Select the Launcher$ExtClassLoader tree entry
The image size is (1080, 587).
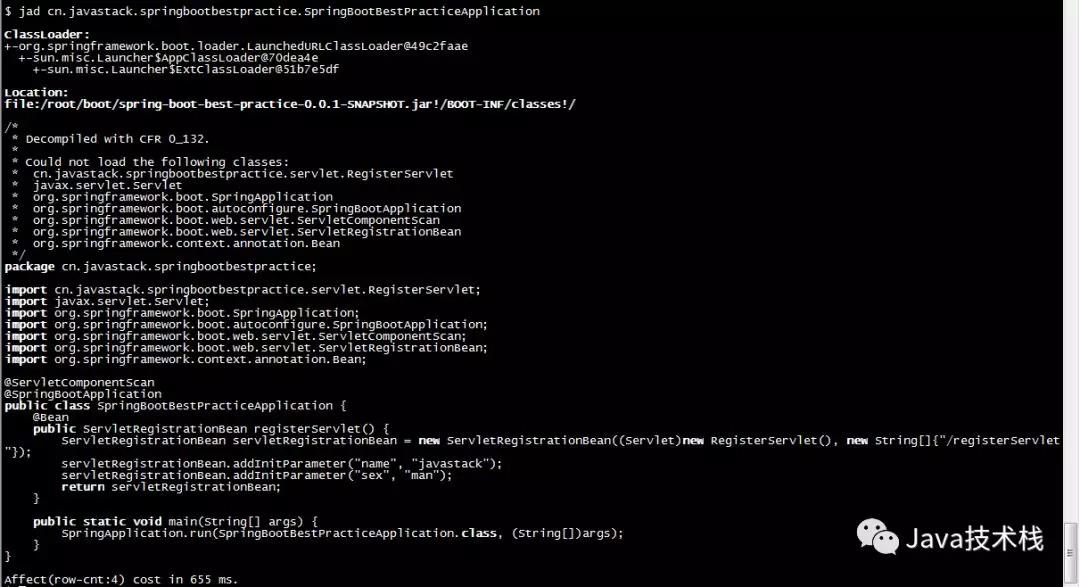point(186,70)
